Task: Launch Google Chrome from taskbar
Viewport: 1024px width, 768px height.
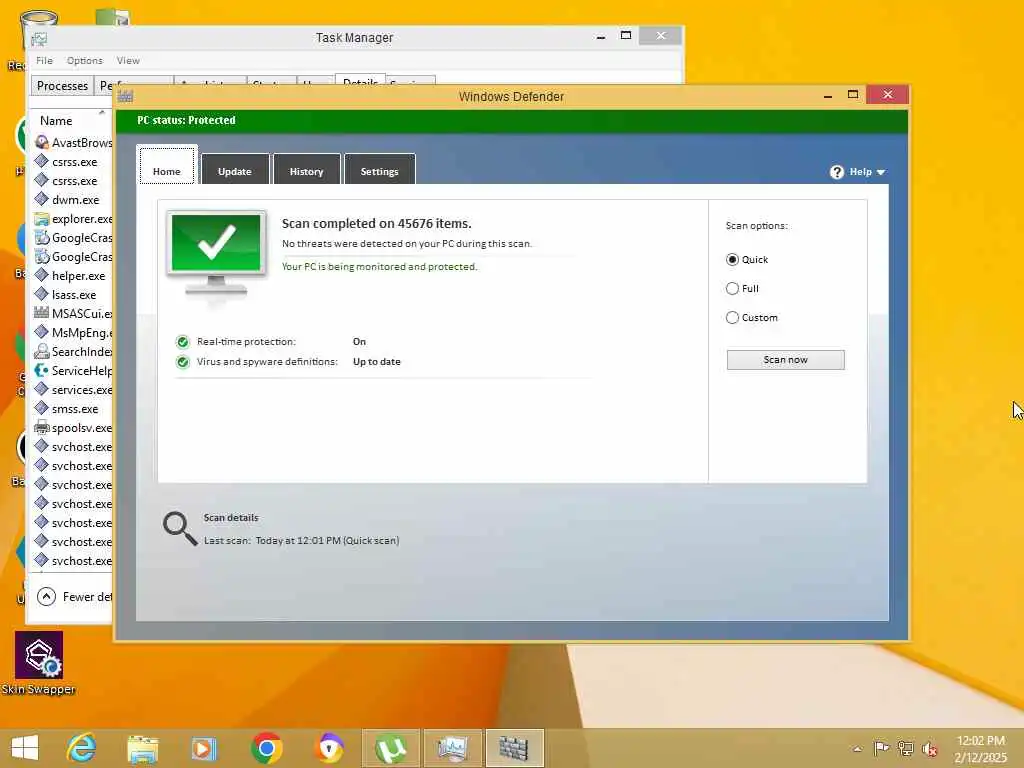Action: pyautogui.click(x=266, y=748)
